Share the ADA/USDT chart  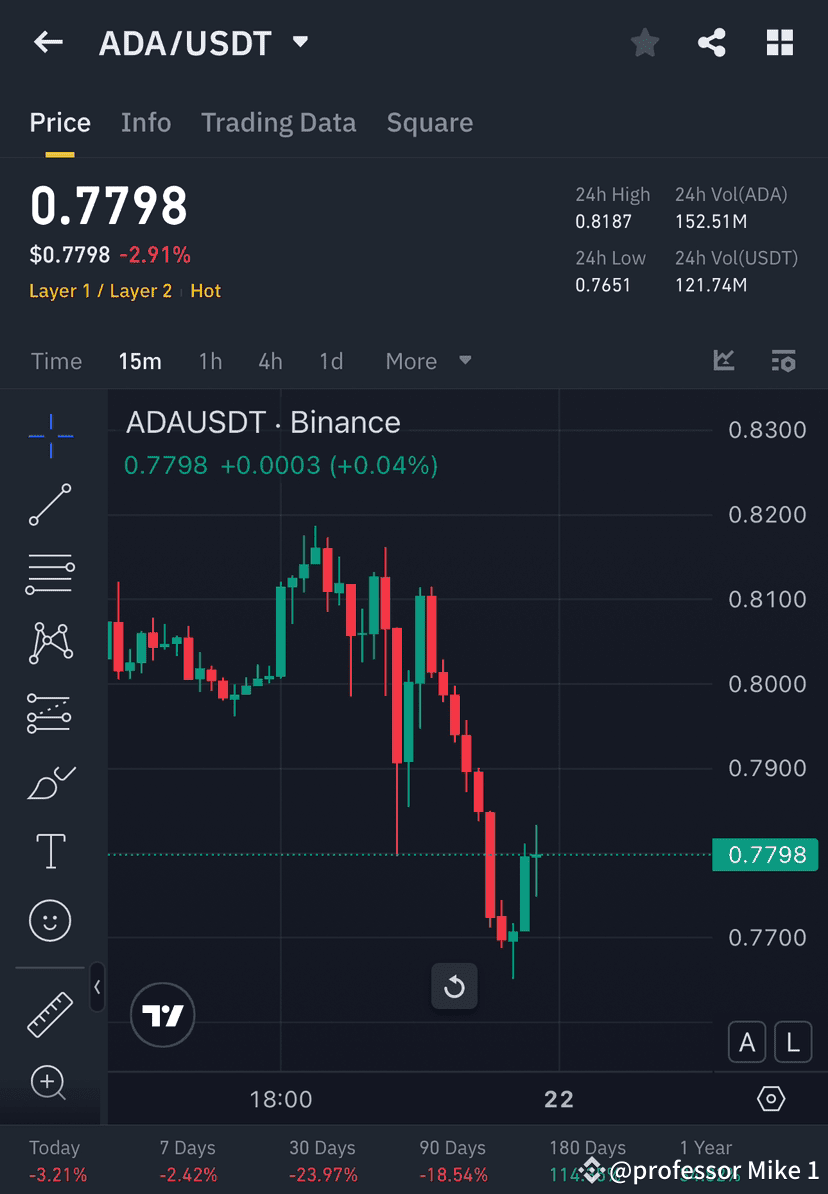click(712, 42)
